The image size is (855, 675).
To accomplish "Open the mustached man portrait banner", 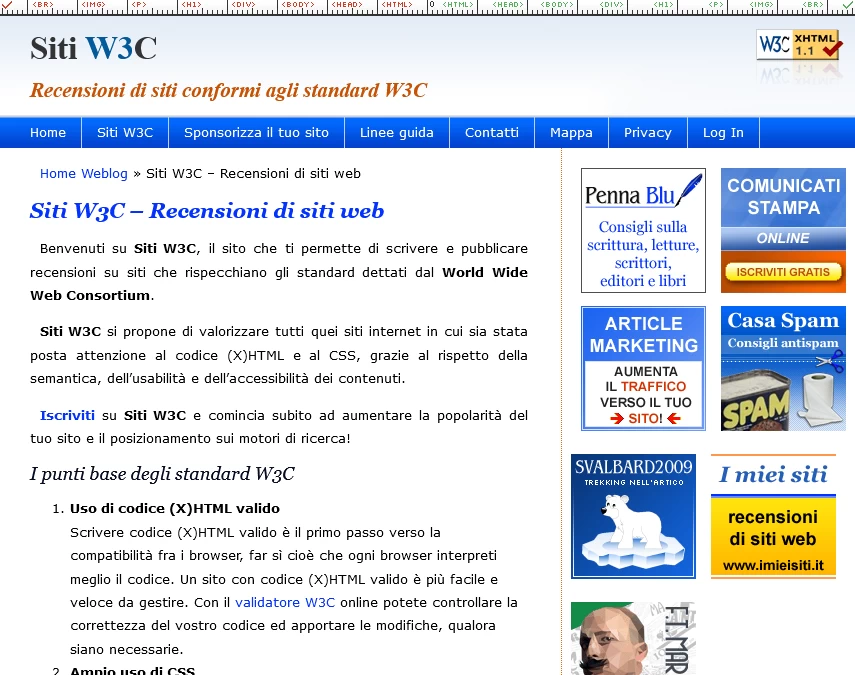I will (x=633, y=638).
